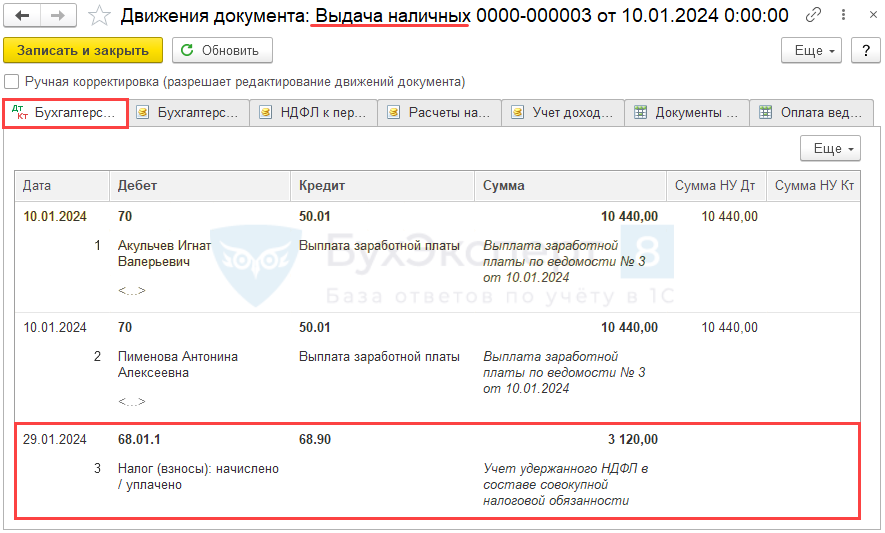Click the Сумма НУ Кт column header
Viewport: 885px width, 533px height.
(813, 186)
